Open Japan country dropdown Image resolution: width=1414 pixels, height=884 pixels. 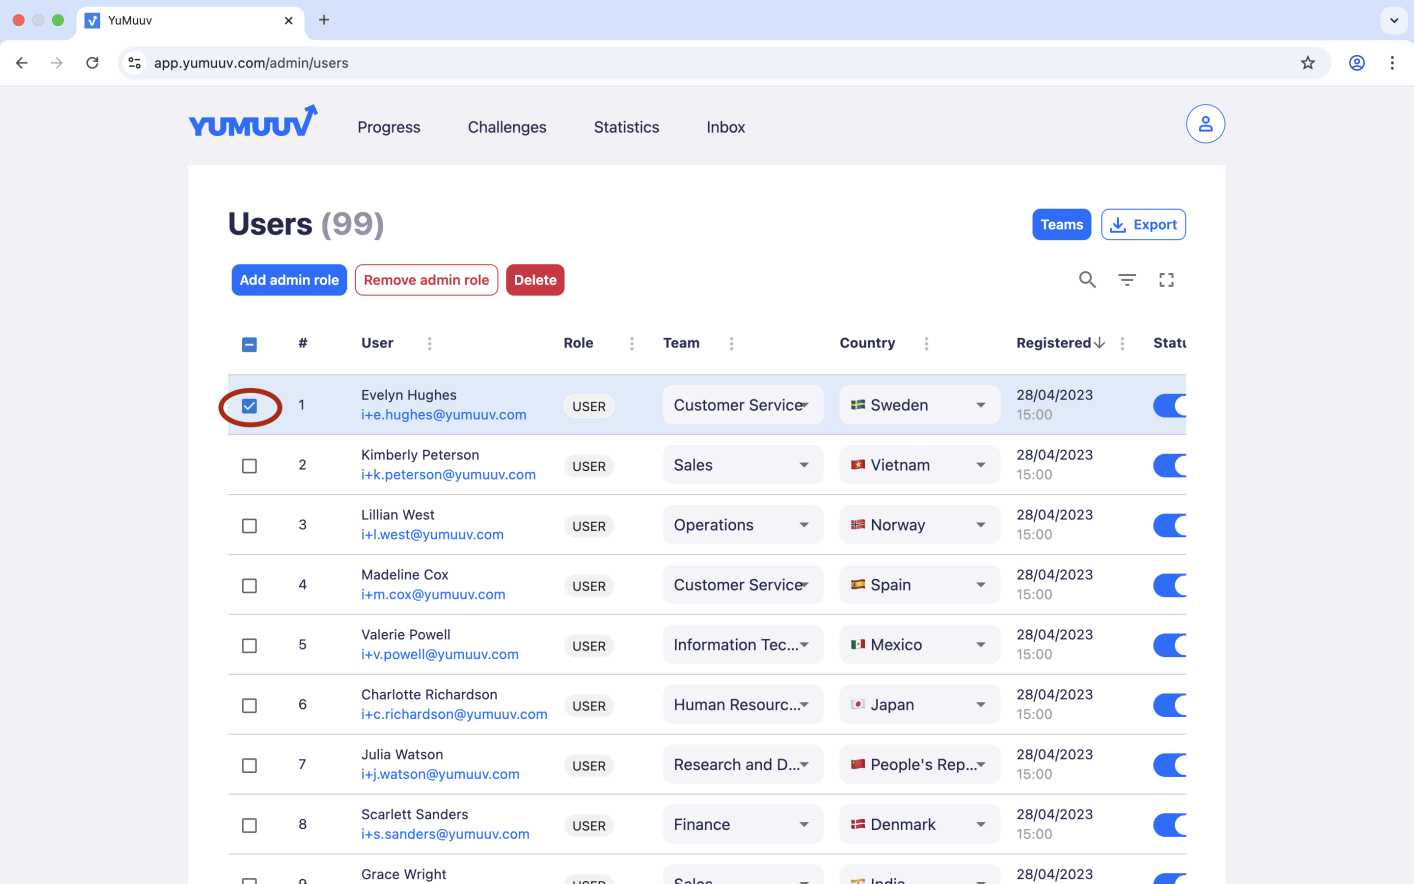point(920,705)
